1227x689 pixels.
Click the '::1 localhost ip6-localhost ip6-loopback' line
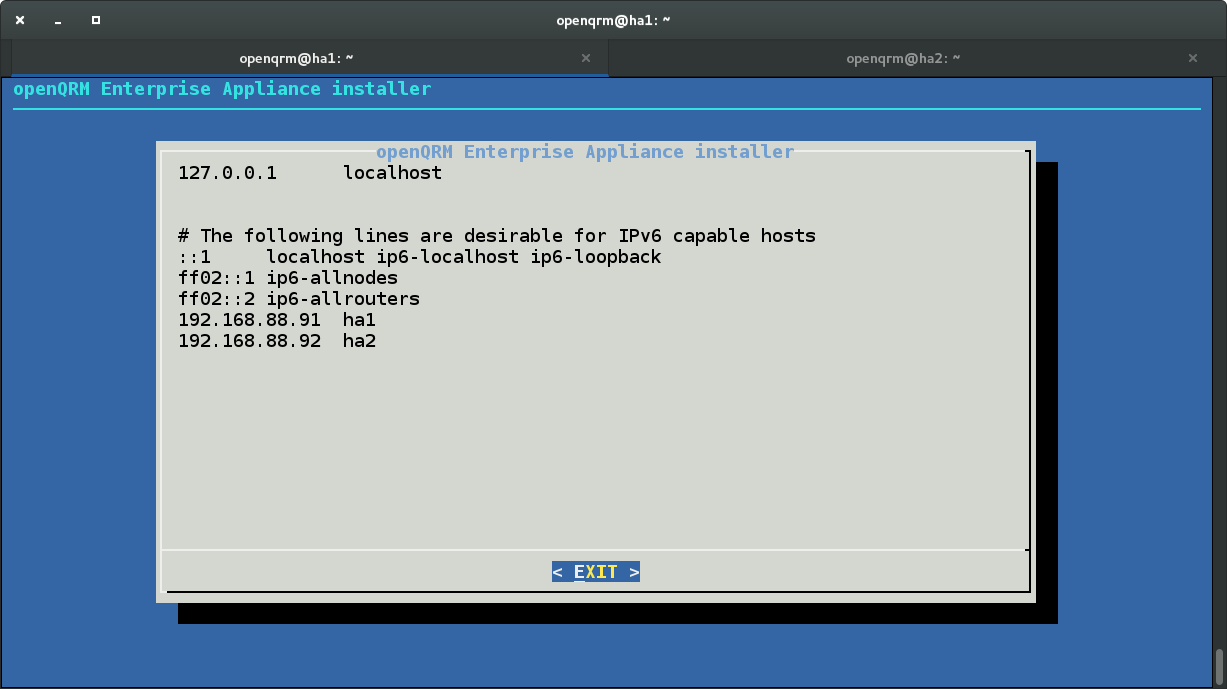tap(420, 257)
